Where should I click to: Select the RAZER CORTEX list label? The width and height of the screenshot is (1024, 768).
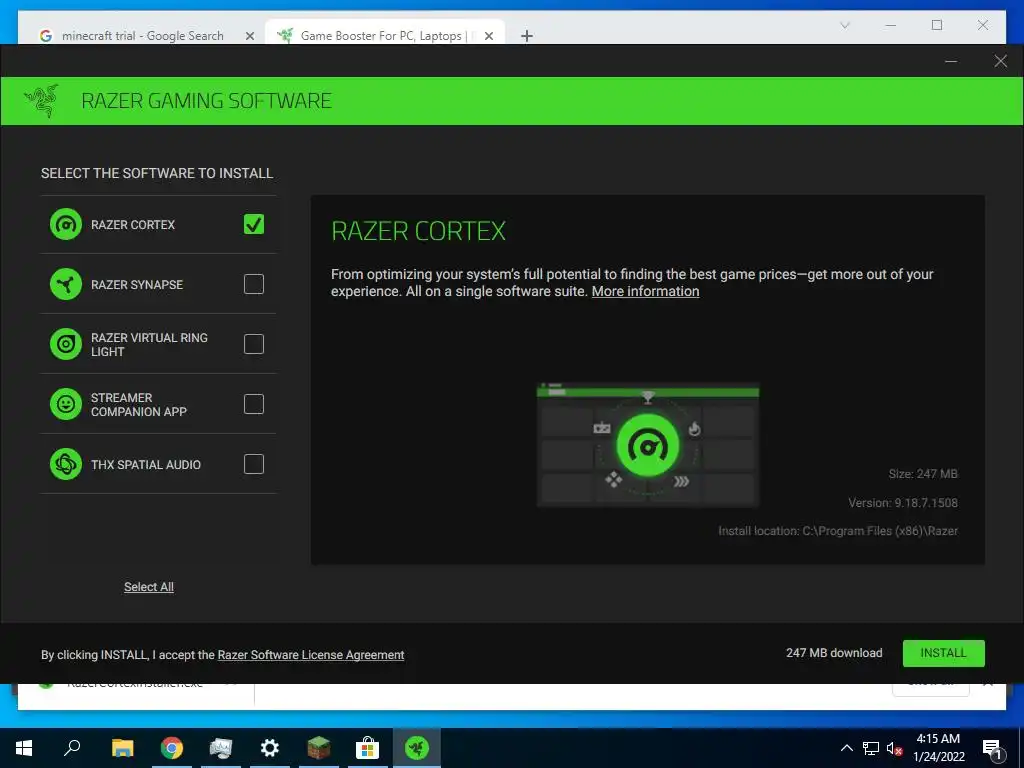pyautogui.click(x=133, y=225)
